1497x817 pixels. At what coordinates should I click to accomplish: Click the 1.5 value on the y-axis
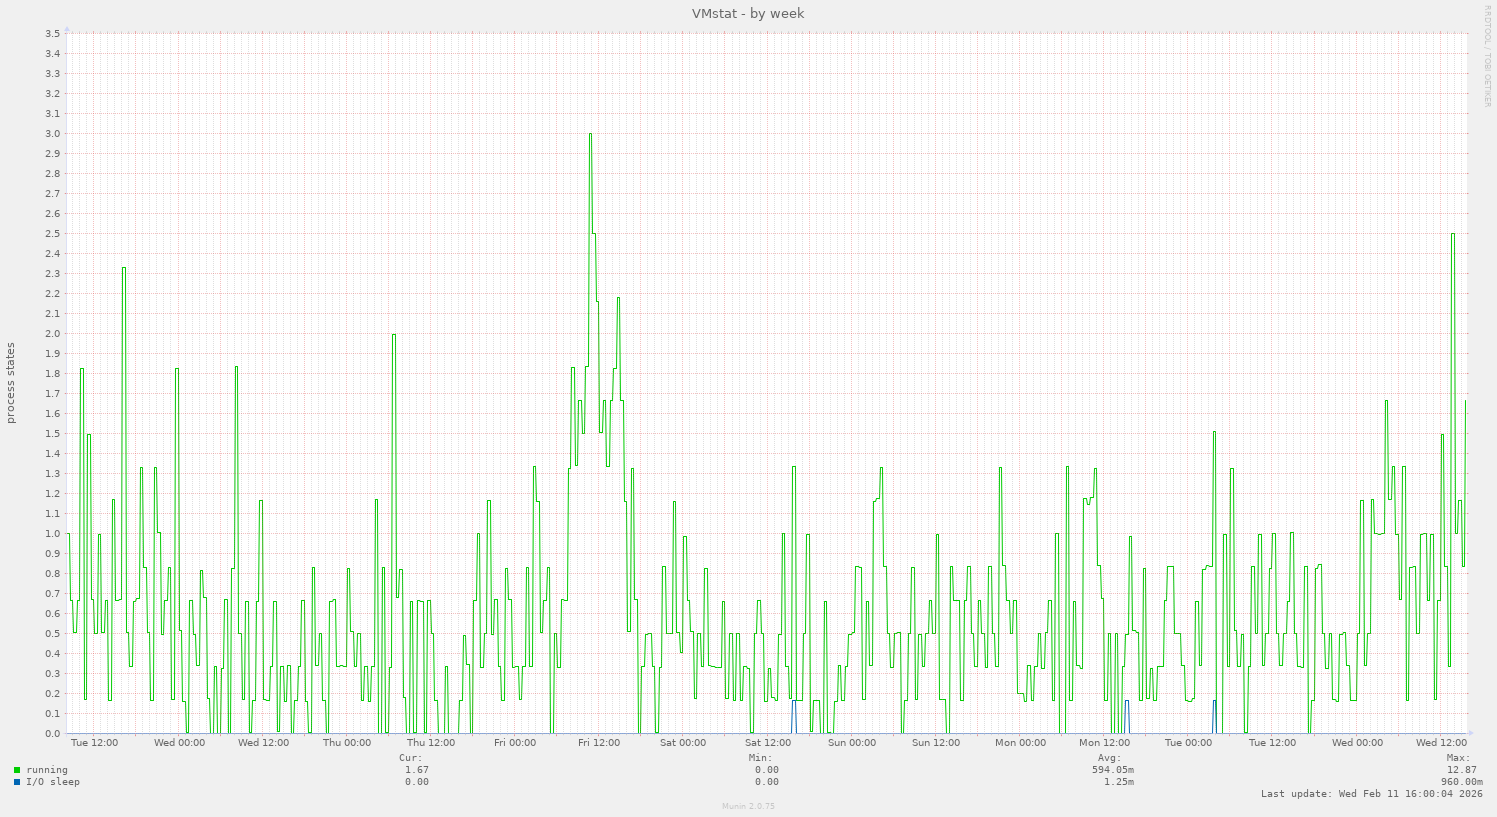(53, 434)
